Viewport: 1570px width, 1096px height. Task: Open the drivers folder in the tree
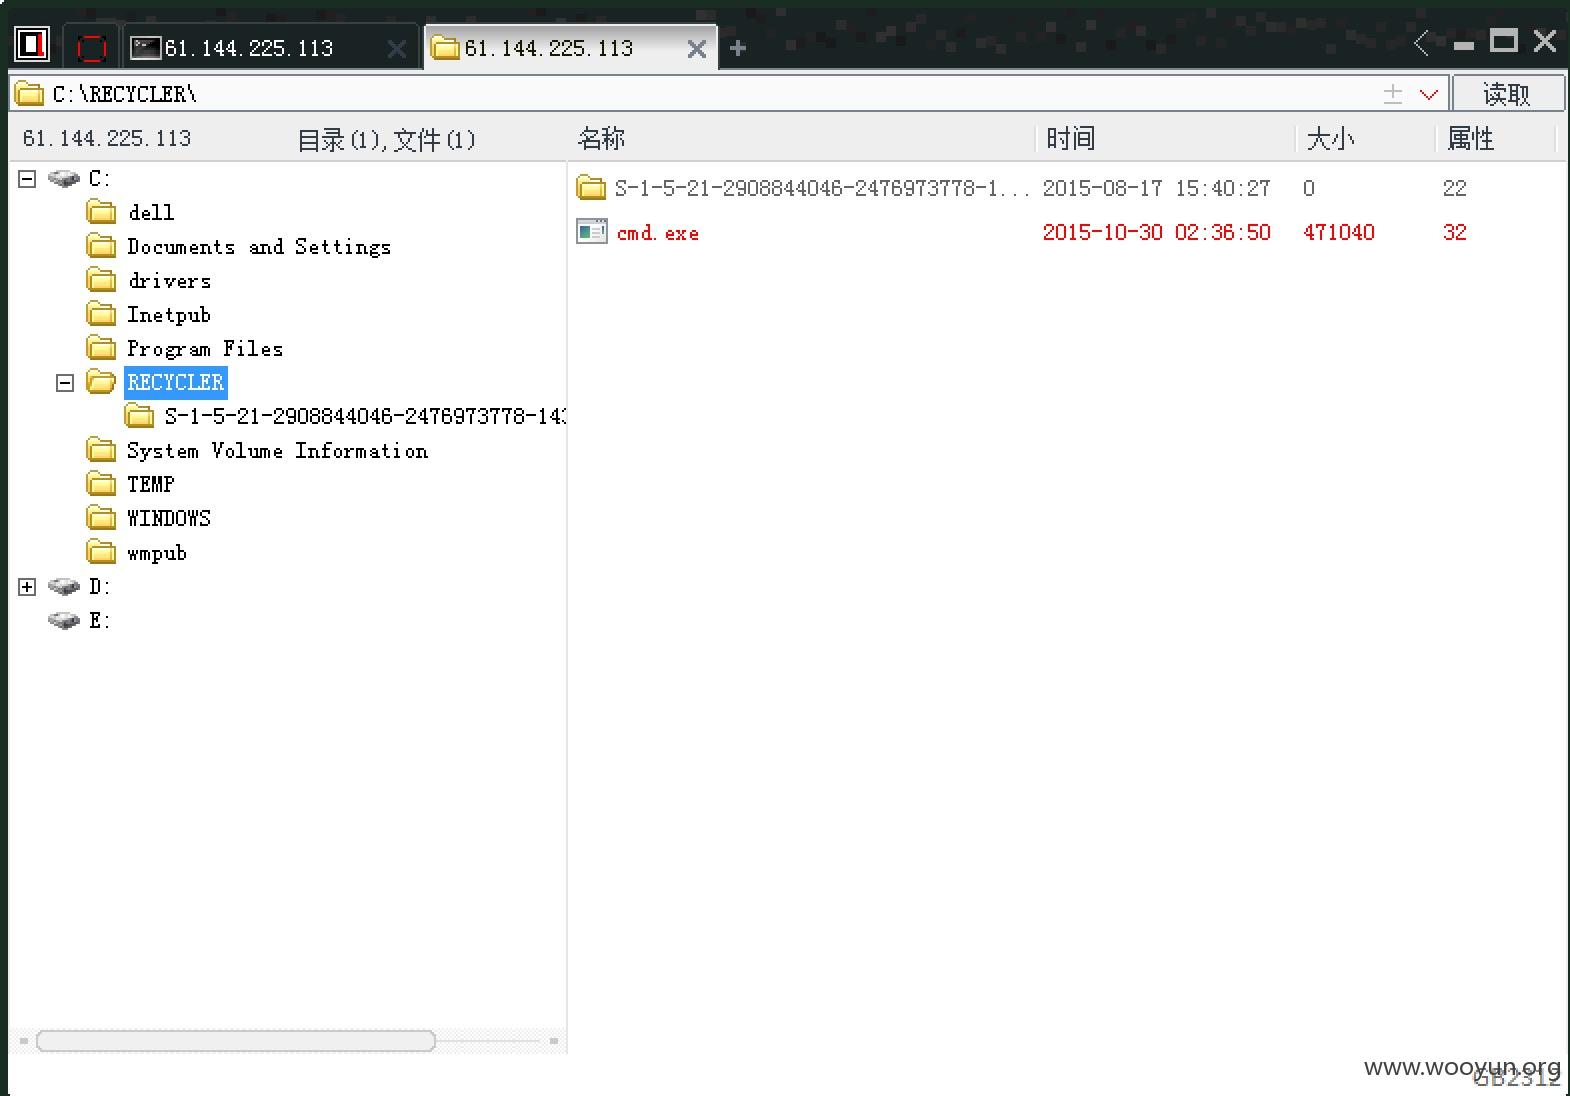(169, 280)
